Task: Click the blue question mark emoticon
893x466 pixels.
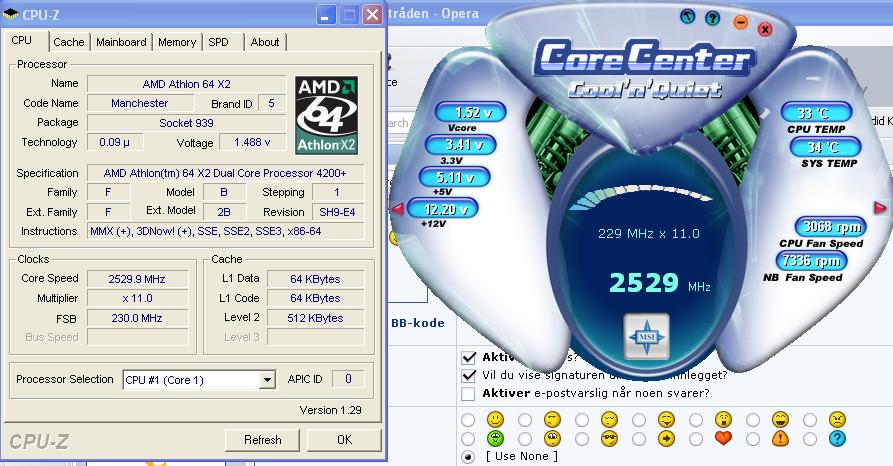Action: point(837,439)
